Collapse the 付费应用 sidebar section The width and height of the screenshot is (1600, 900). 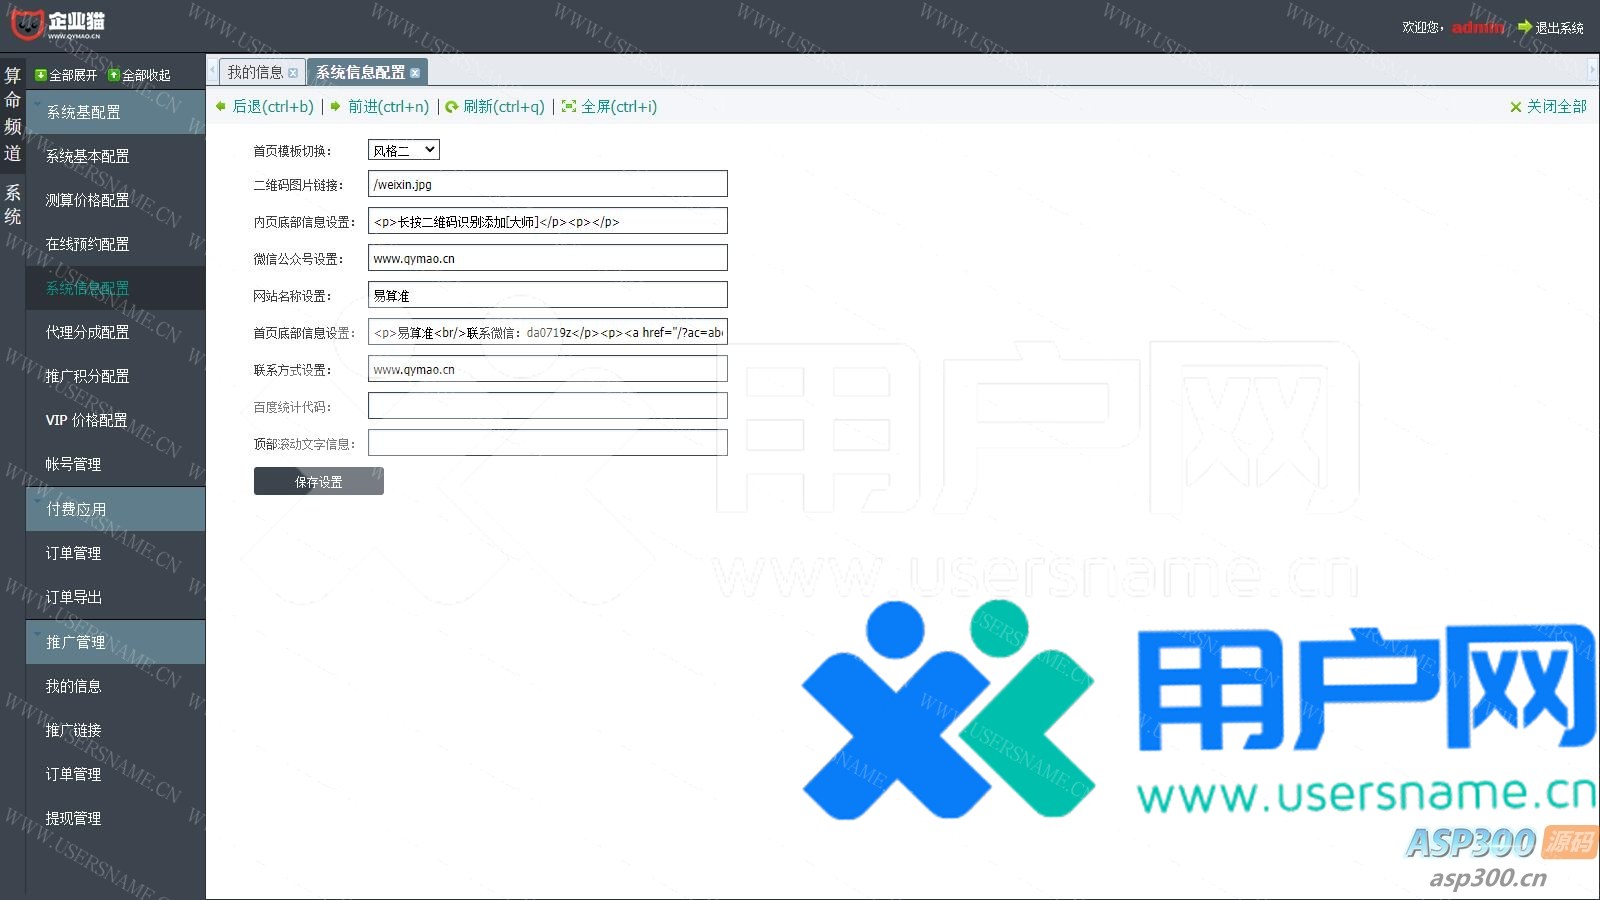pos(115,509)
